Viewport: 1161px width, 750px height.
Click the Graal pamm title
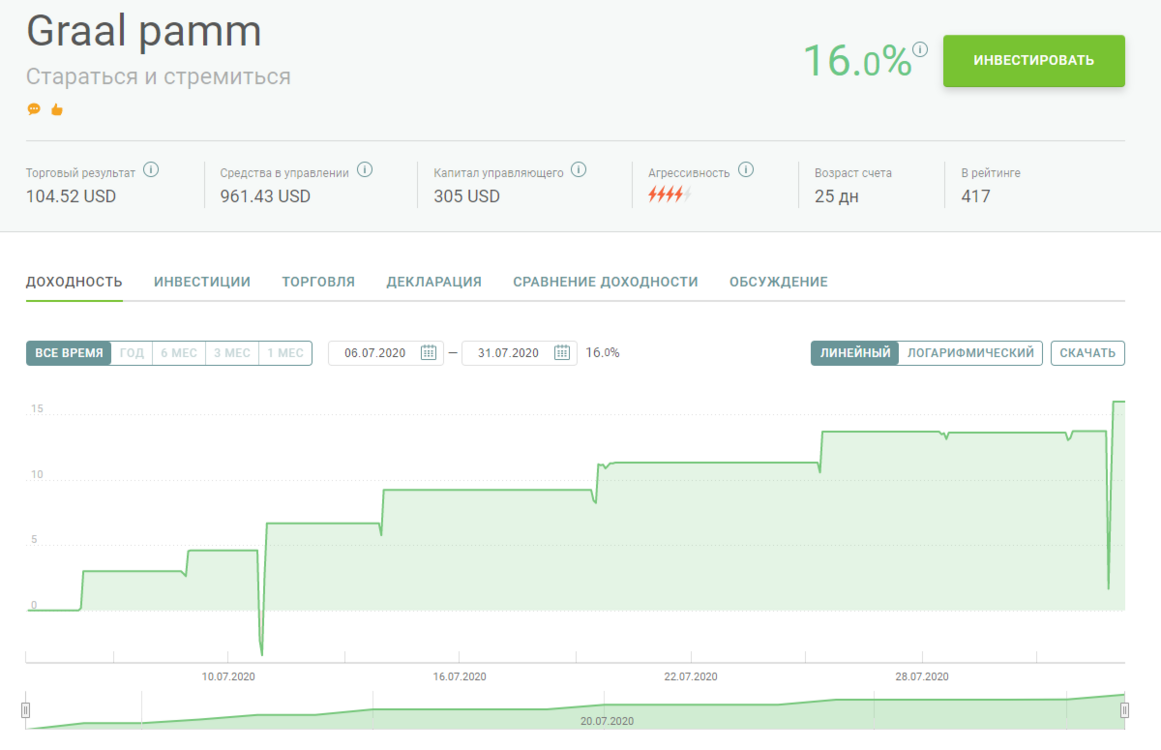[144, 32]
